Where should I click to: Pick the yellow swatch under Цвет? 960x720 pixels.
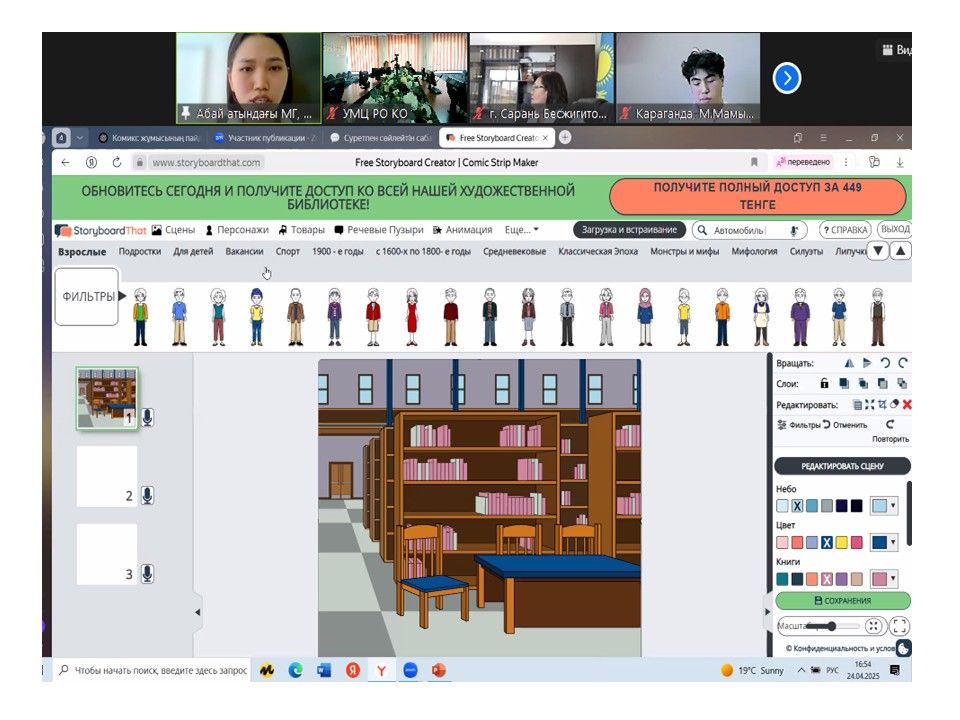(841, 542)
